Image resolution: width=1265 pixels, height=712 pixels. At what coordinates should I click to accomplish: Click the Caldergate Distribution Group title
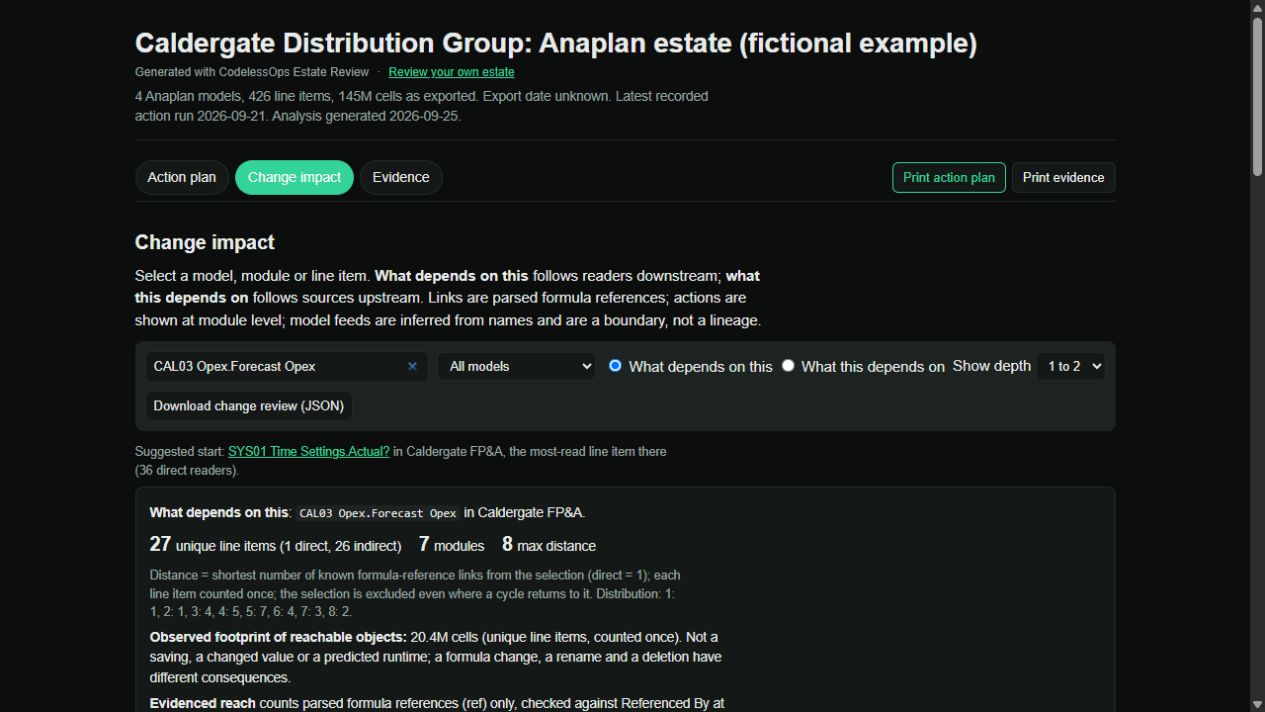tap(556, 43)
